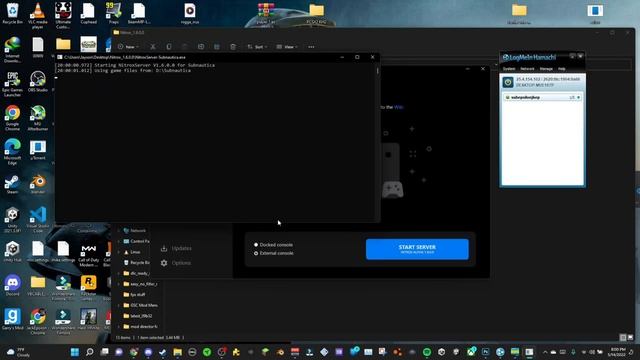Open the Discord desktop shortcut
640x360 pixels.
[x=12, y=285]
